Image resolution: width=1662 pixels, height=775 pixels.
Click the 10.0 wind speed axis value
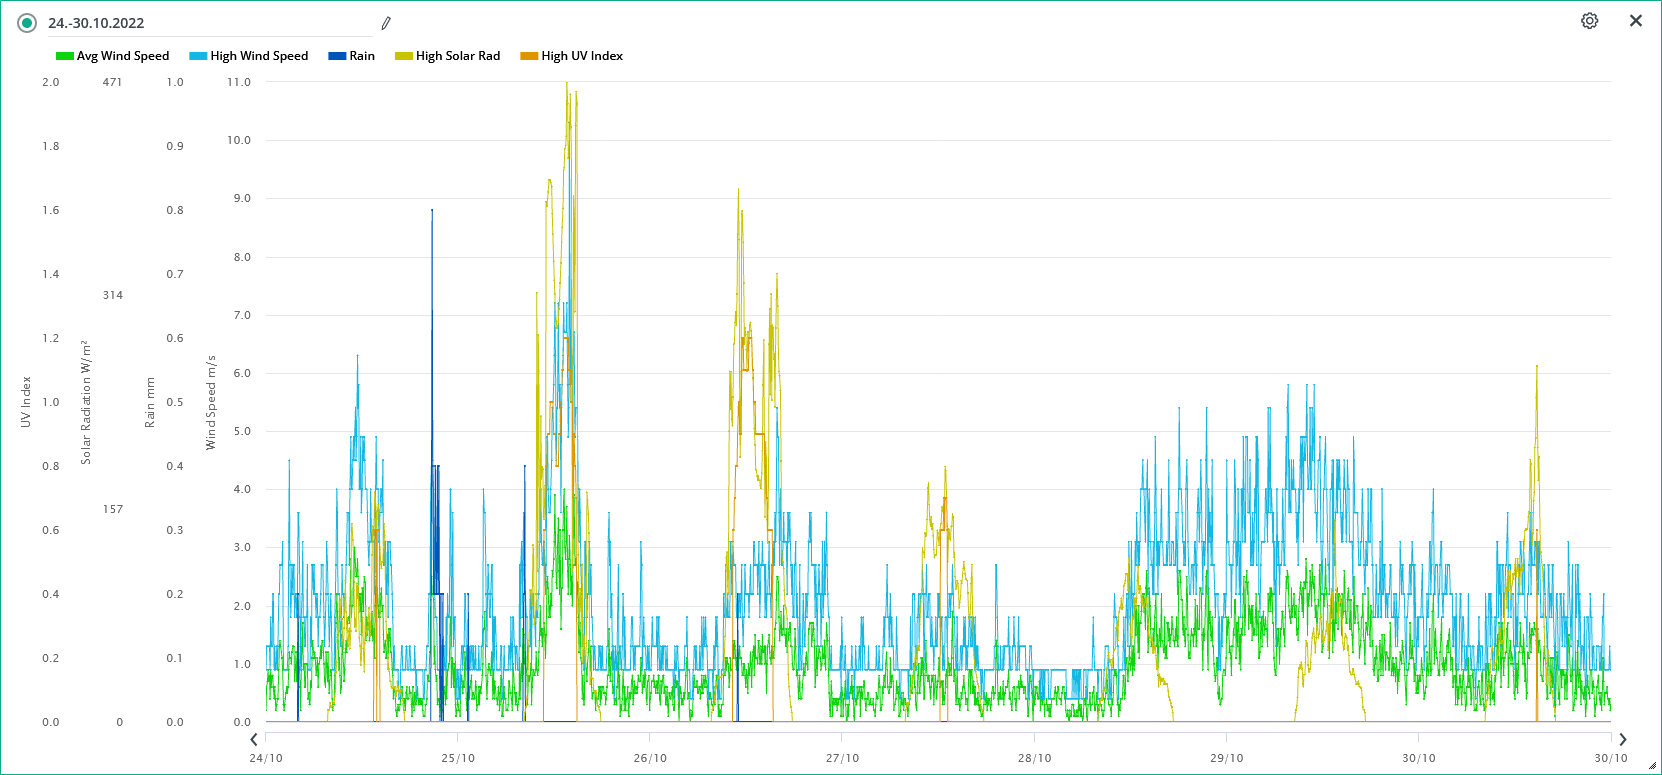pos(239,140)
